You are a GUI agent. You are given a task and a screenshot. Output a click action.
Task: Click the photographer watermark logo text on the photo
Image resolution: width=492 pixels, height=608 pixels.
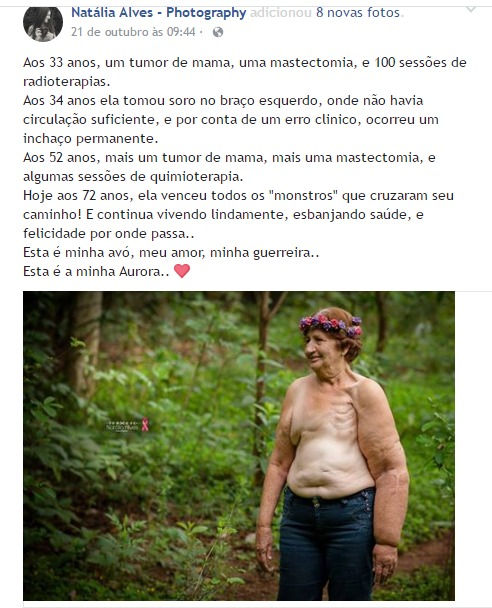(x=123, y=426)
